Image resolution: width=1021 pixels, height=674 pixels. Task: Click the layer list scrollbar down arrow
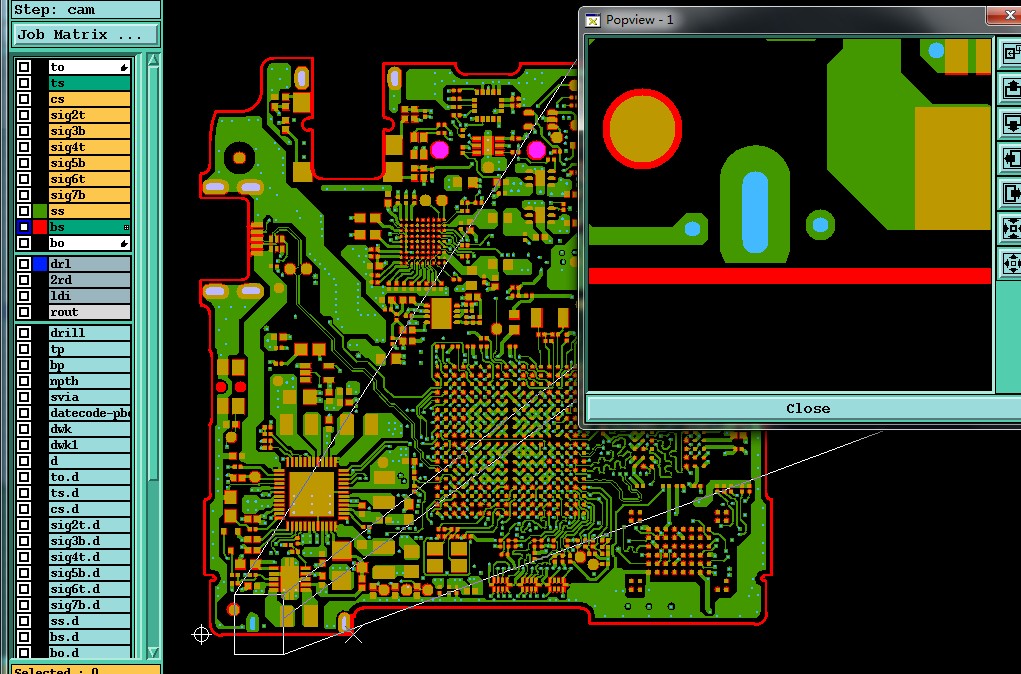click(x=153, y=653)
